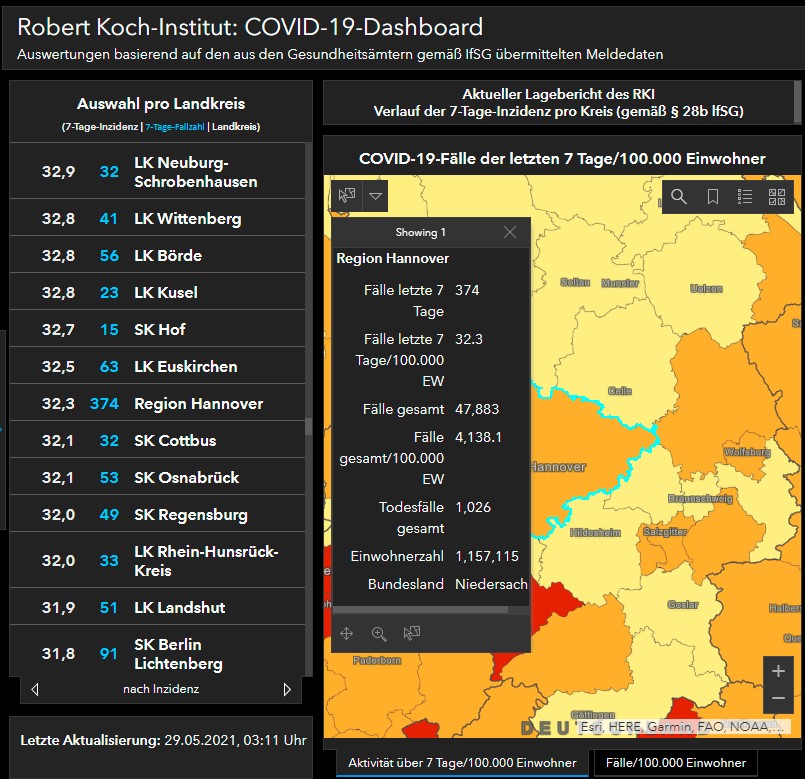The height and width of the screenshot is (779, 805).
Task: Click the nach Inzidenz list label
Action: 161,689
